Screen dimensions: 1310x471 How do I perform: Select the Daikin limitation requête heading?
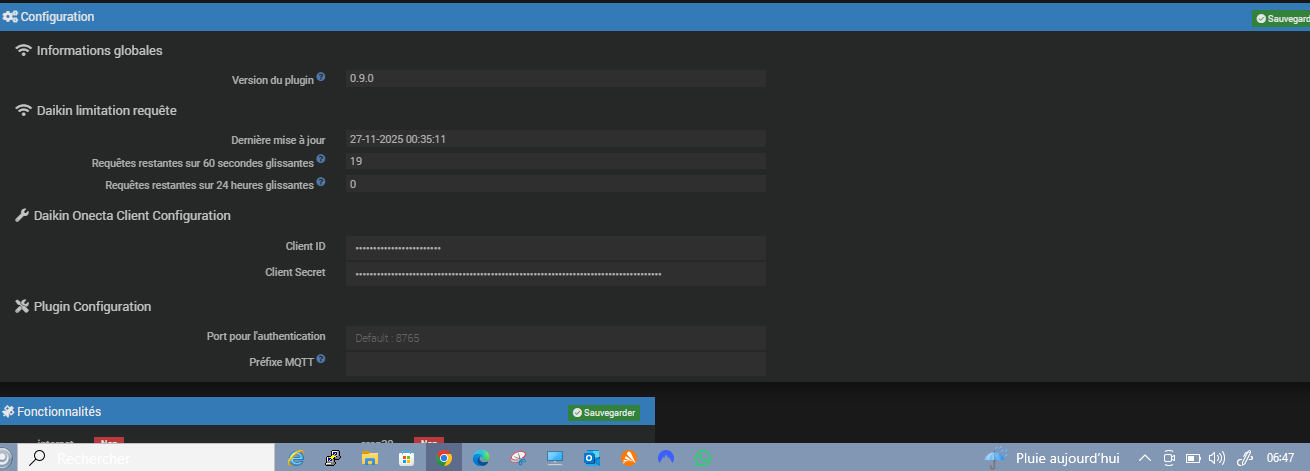coord(107,110)
